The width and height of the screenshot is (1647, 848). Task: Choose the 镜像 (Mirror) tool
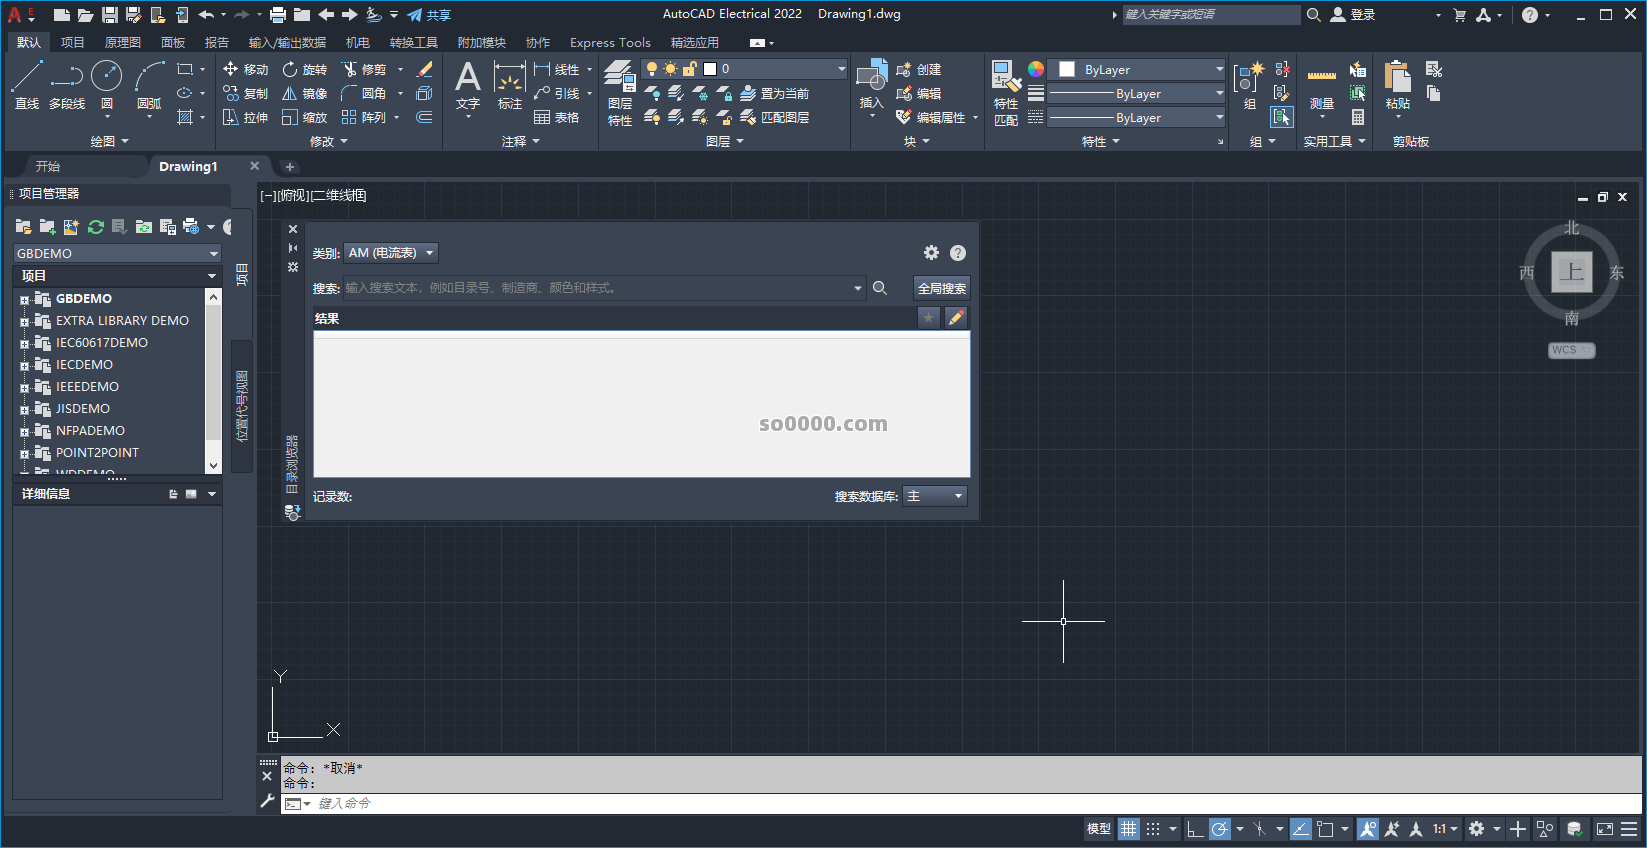pos(305,93)
